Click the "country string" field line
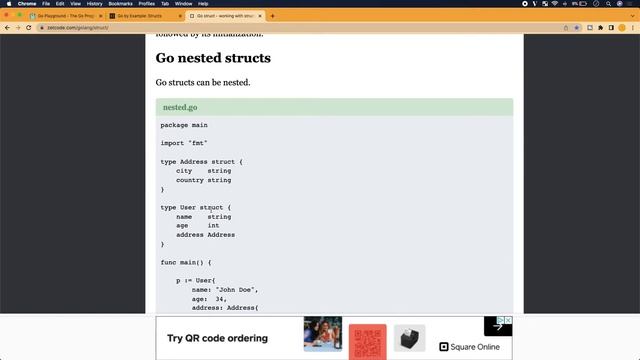Image resolution: width=640 pixels, height=360 pixels. (x=204, y=180)
